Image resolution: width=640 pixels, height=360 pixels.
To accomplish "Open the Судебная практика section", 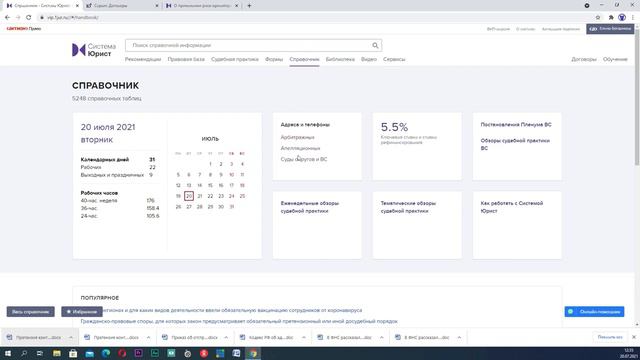I will (235, 59).
